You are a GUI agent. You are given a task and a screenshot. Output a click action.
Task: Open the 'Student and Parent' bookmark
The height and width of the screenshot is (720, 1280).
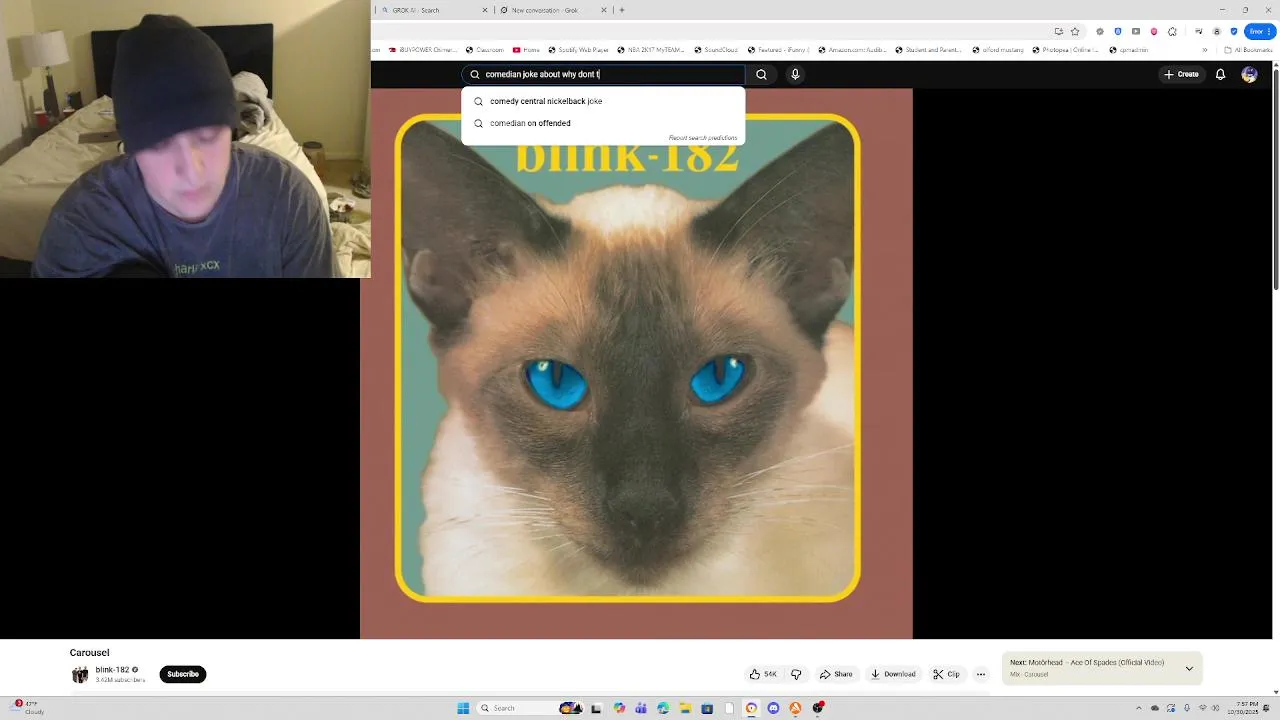point(928,50)
